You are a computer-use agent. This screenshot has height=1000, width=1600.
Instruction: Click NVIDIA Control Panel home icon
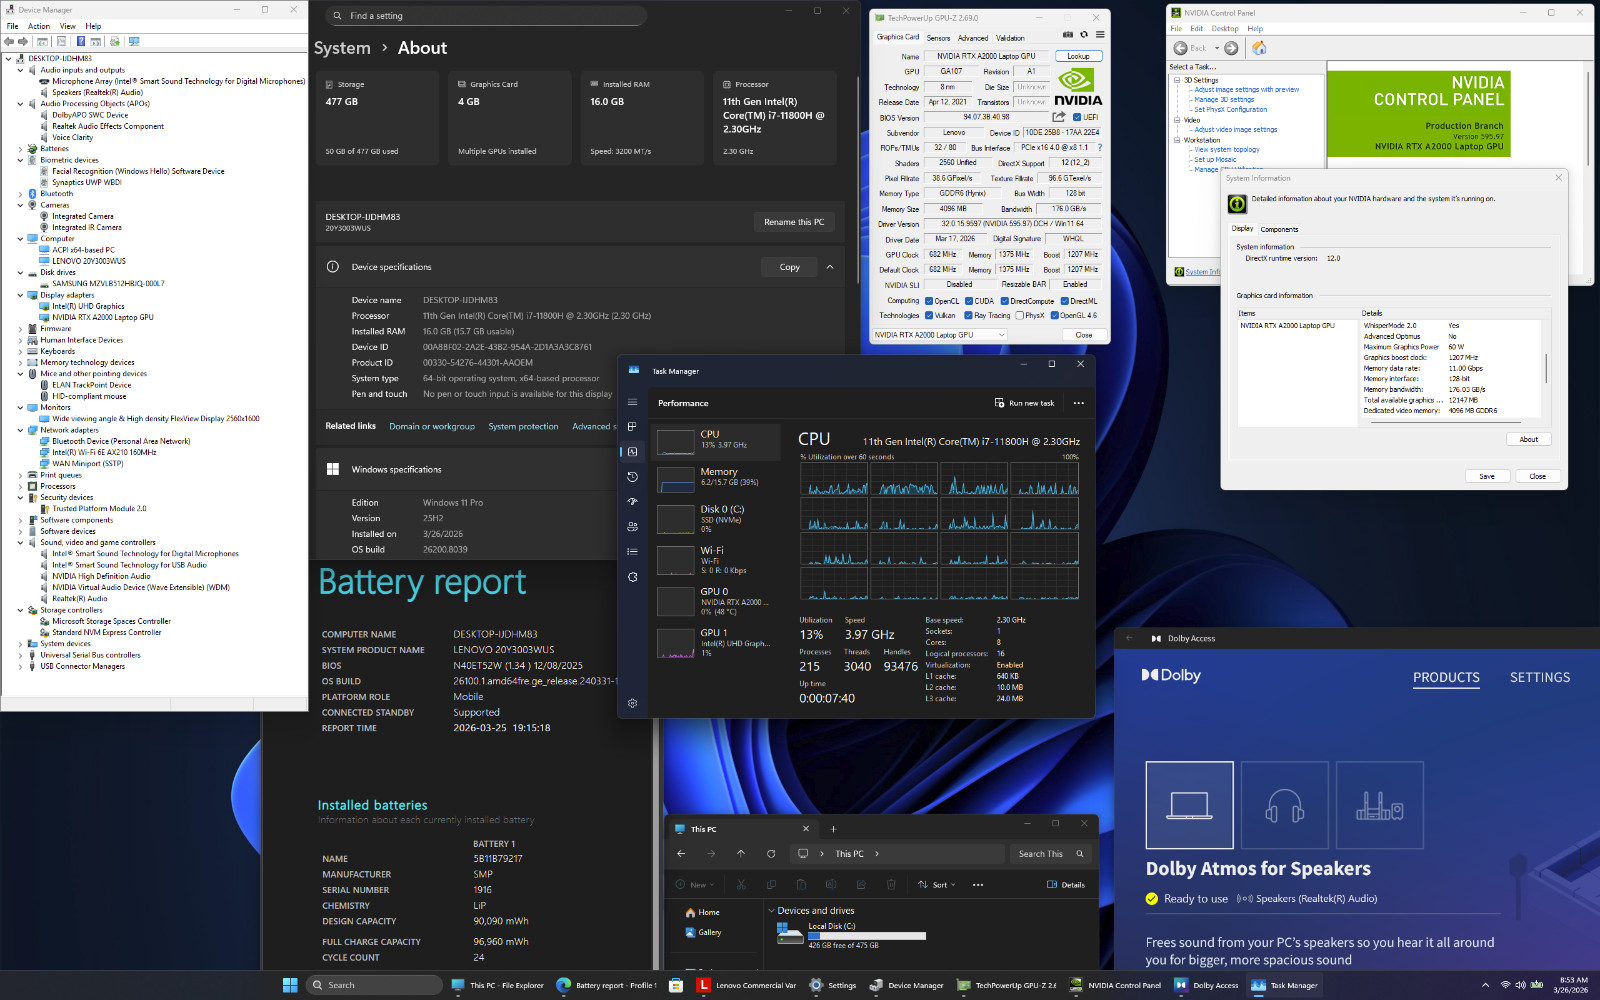tap(1259, 48)
